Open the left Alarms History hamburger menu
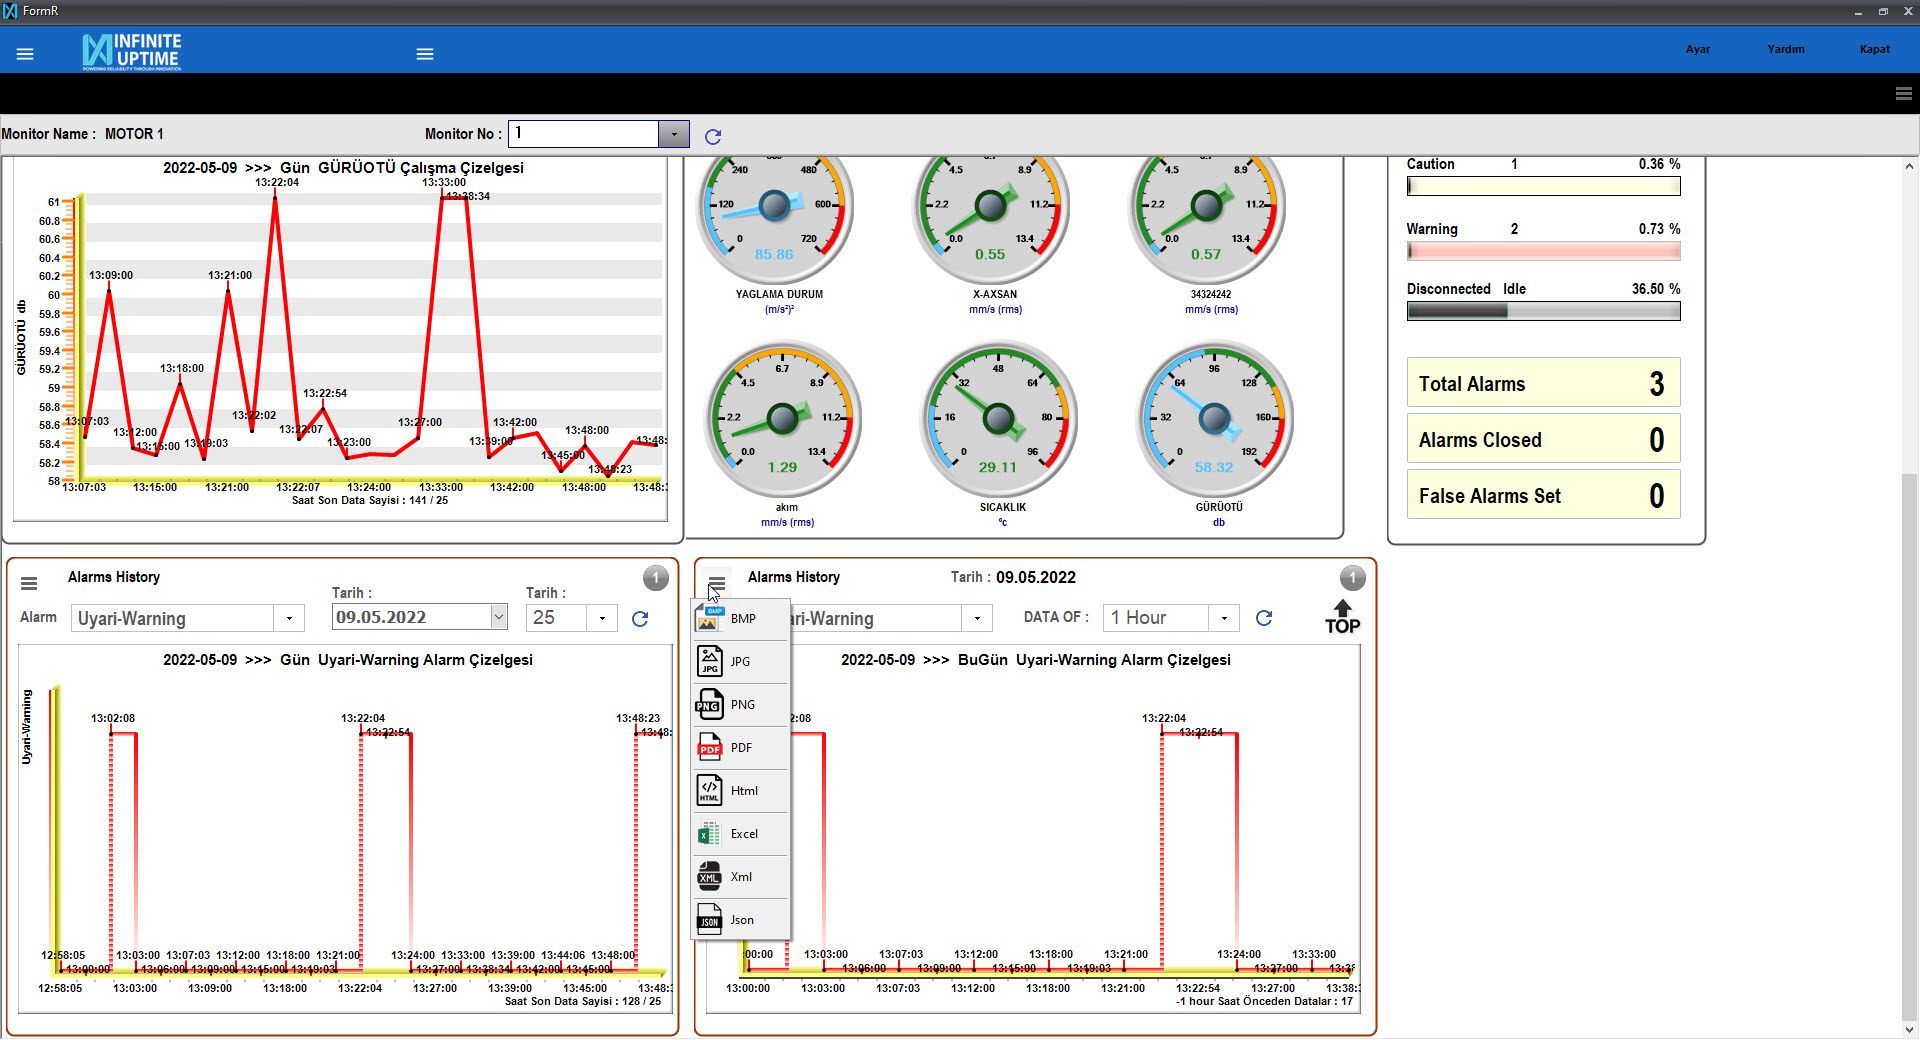Viewport: 1920px width, 1040px height. (29, 583)
